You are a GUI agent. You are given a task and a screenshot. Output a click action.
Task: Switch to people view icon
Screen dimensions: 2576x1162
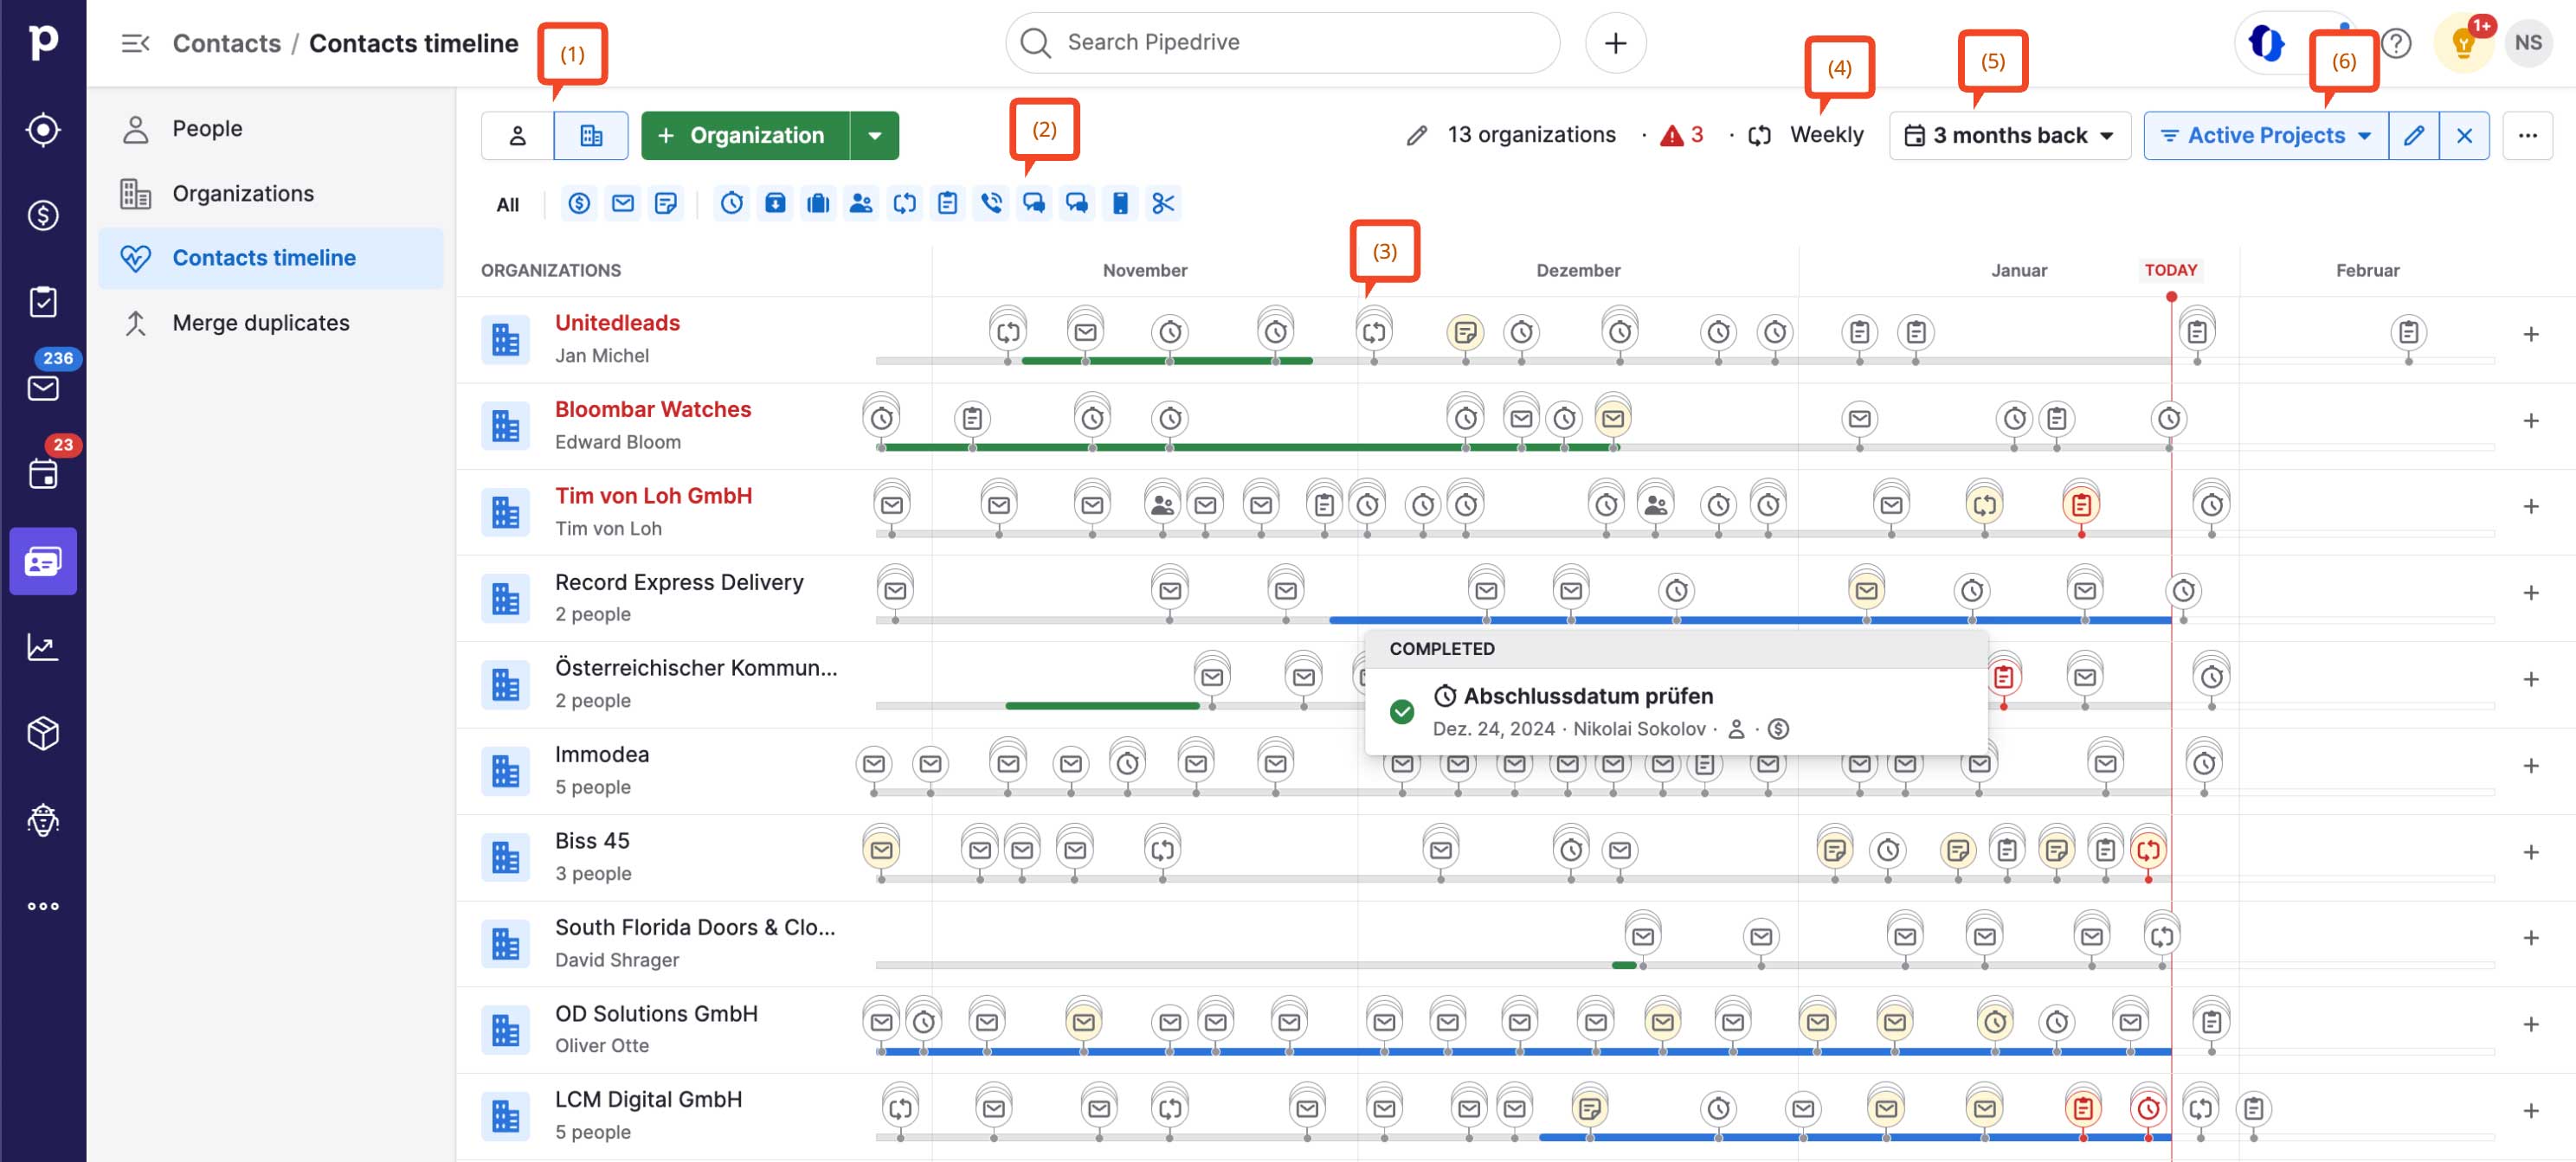(517, 136)
